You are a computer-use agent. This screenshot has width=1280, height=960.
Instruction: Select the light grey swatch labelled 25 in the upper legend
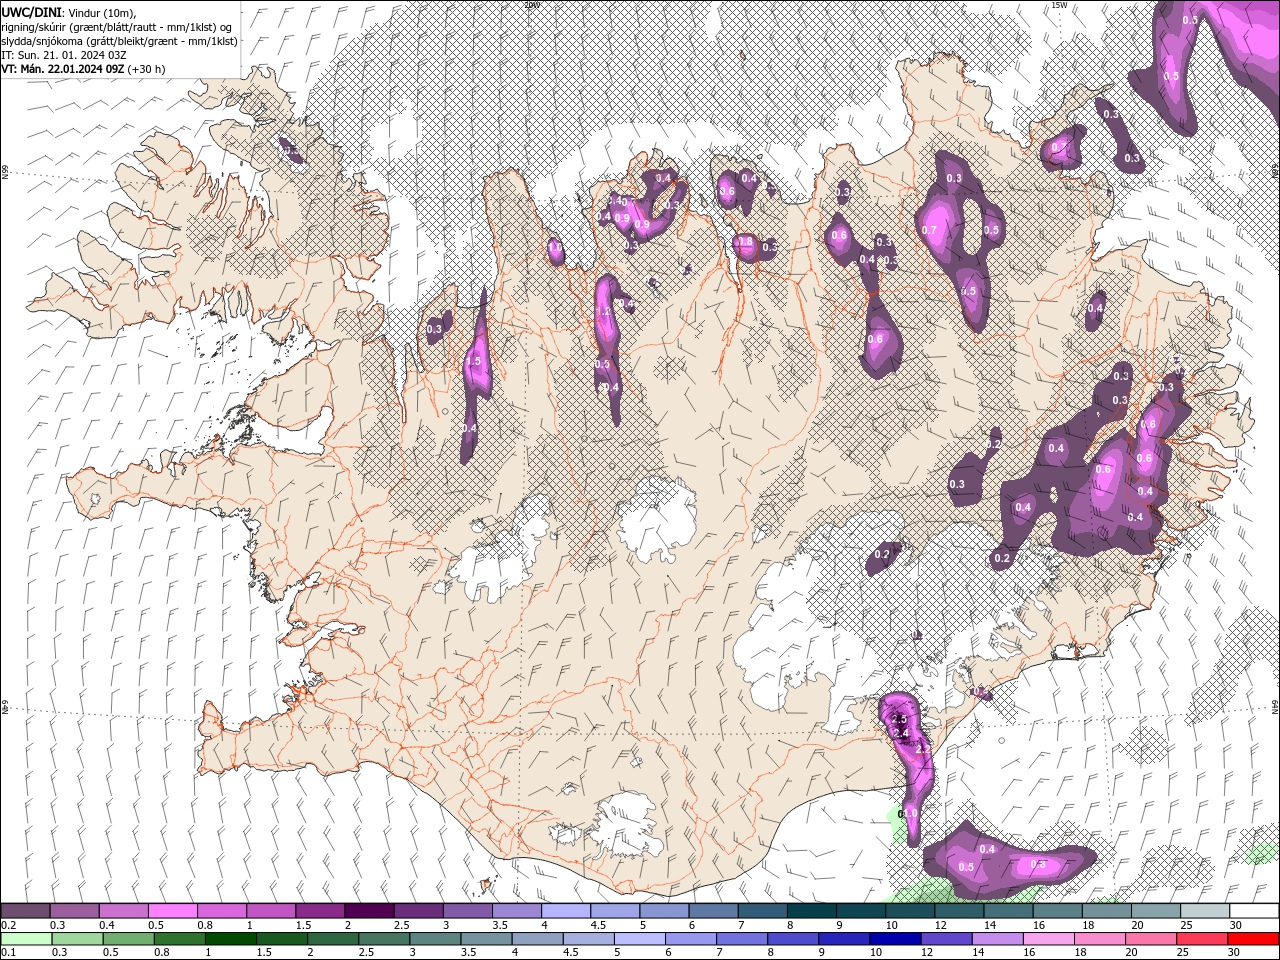pyautogui.click(x=1205, y=911)
